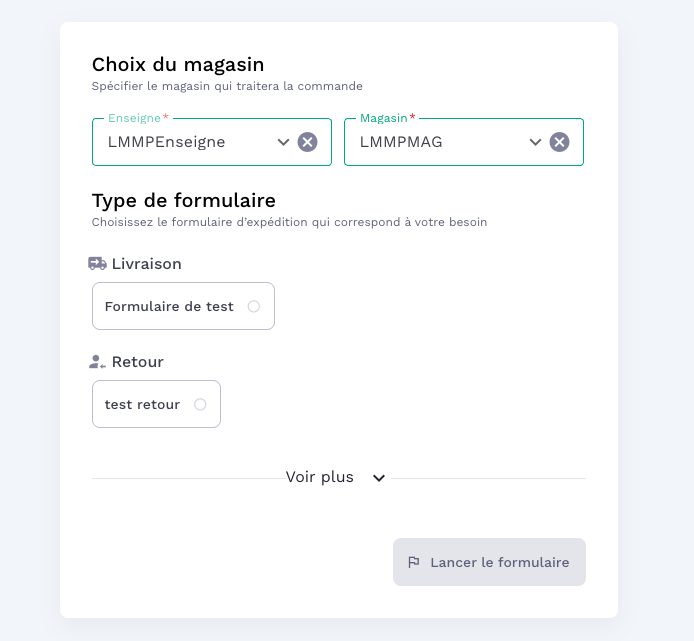This screenshot has height=641, width=694.
Task: Click the LMMPEnseigne value in Enseigne field
Action: pos(167,142)
